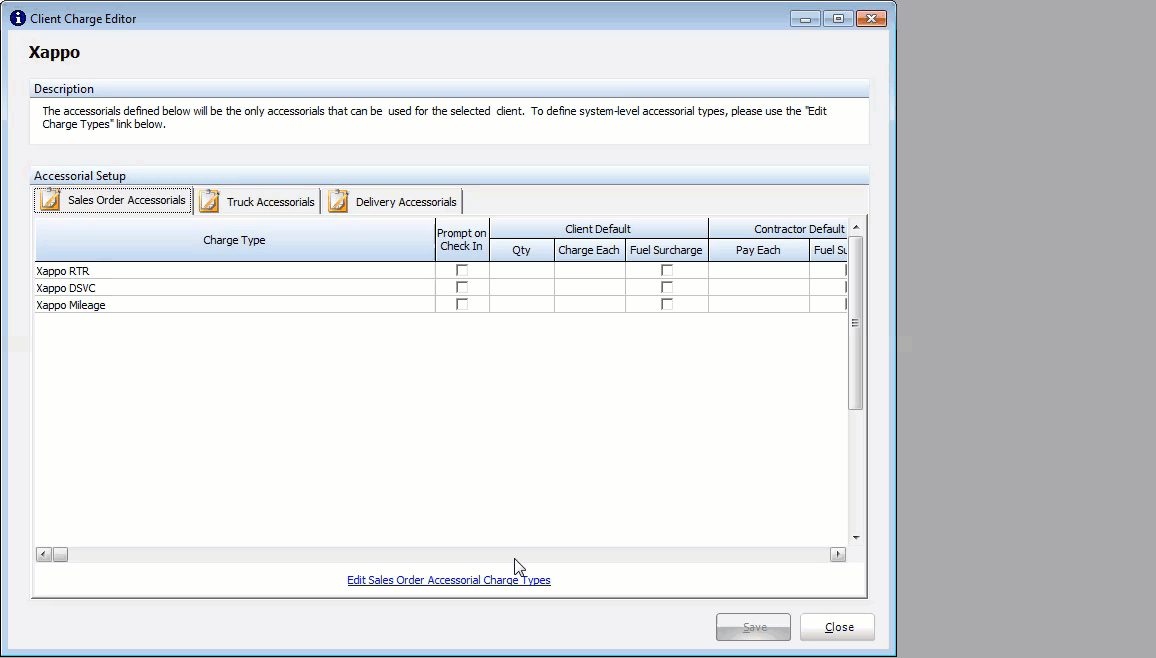Click the info icon in the title bar
The image size is (1156, 658).
click(x=18, y=18)
